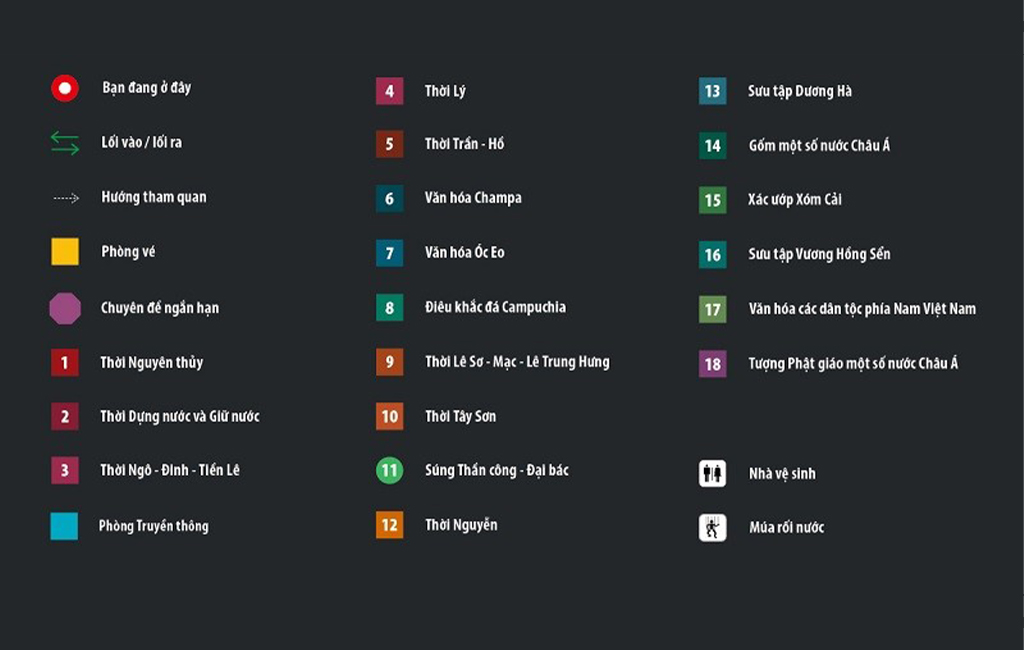Select number 8 badge, Điêu khắc đá Campuchia
The height and width of the screenshot is (650, 1024).
click(389, 307)
